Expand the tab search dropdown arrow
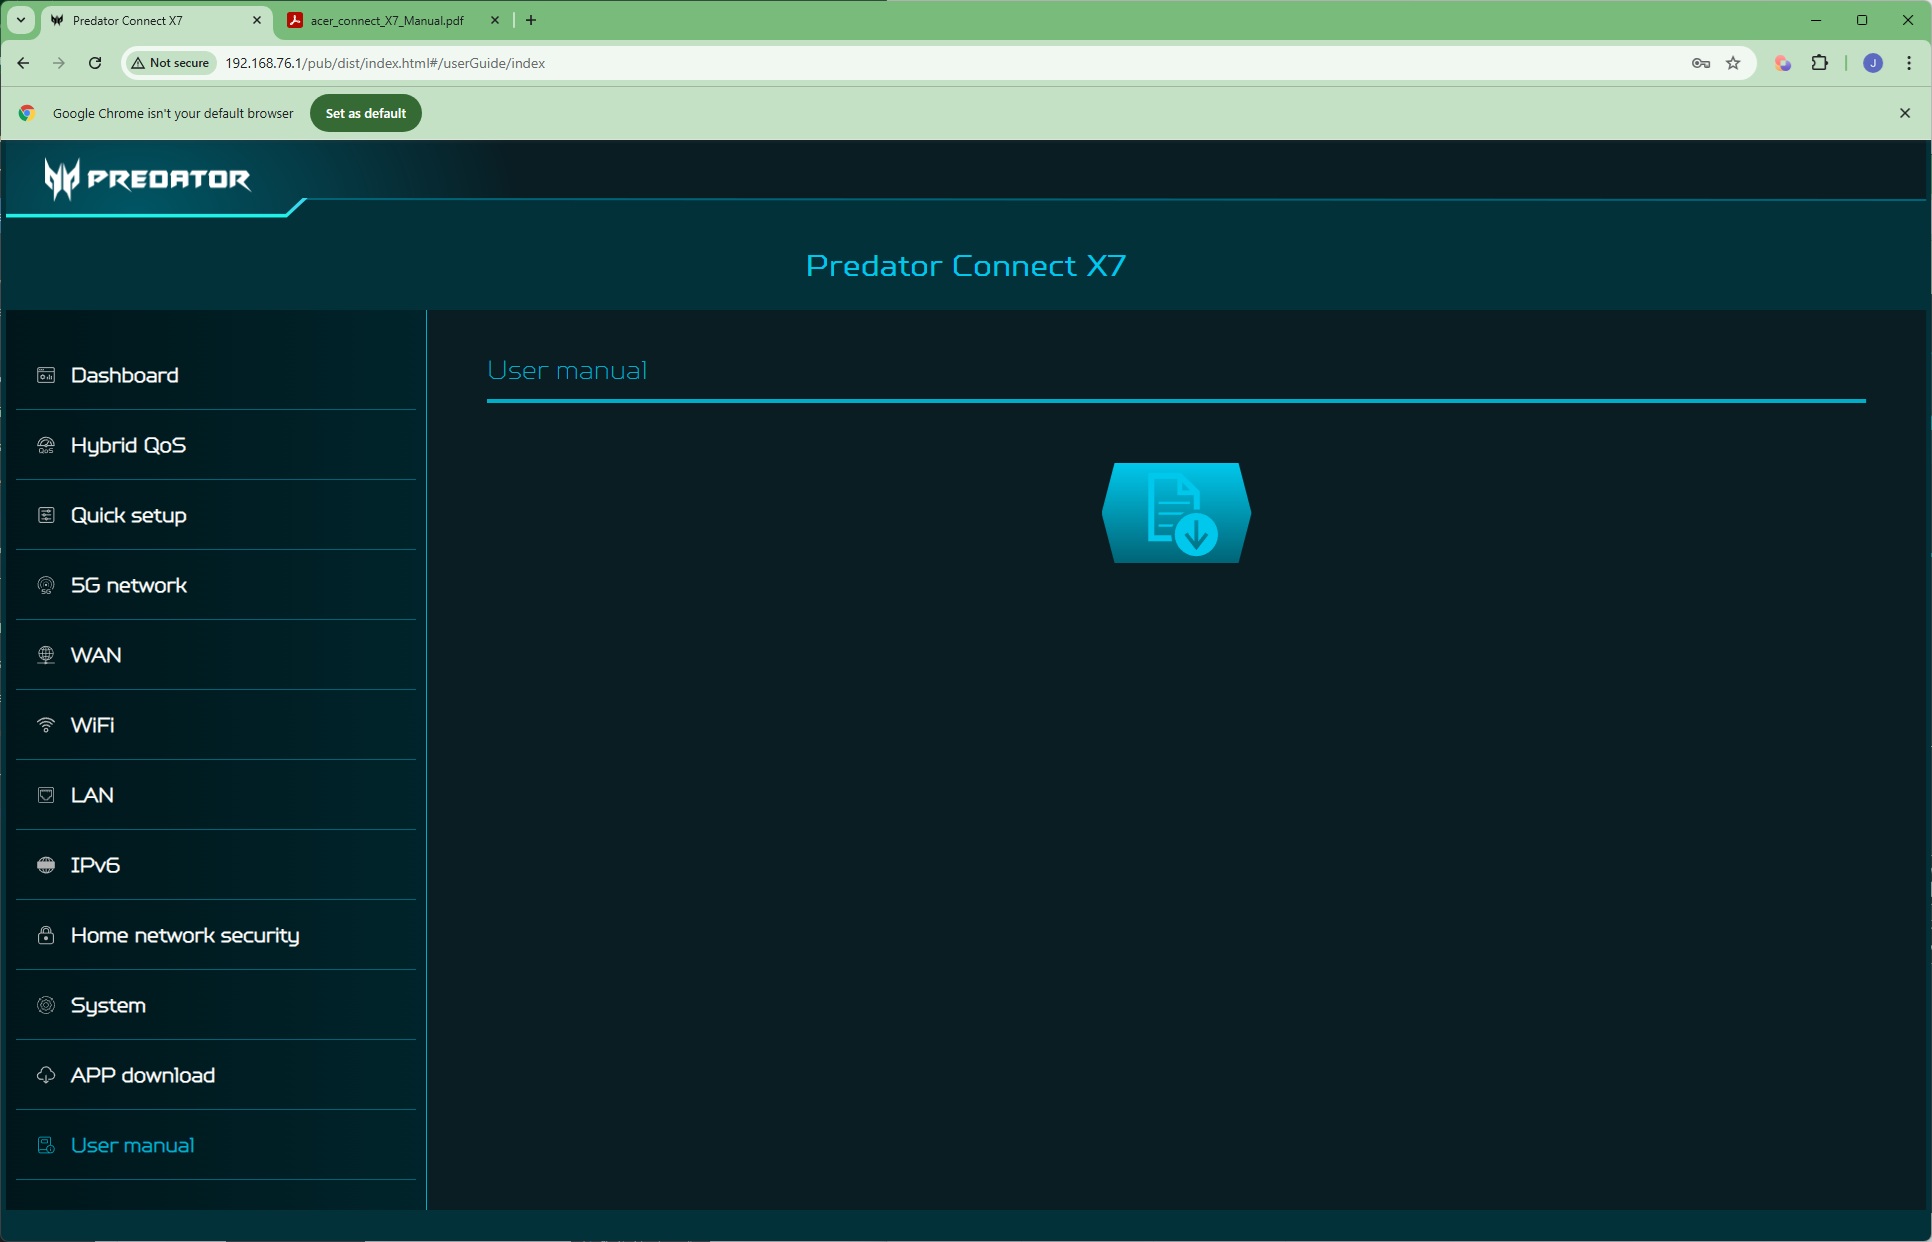 tap(20, 20)
